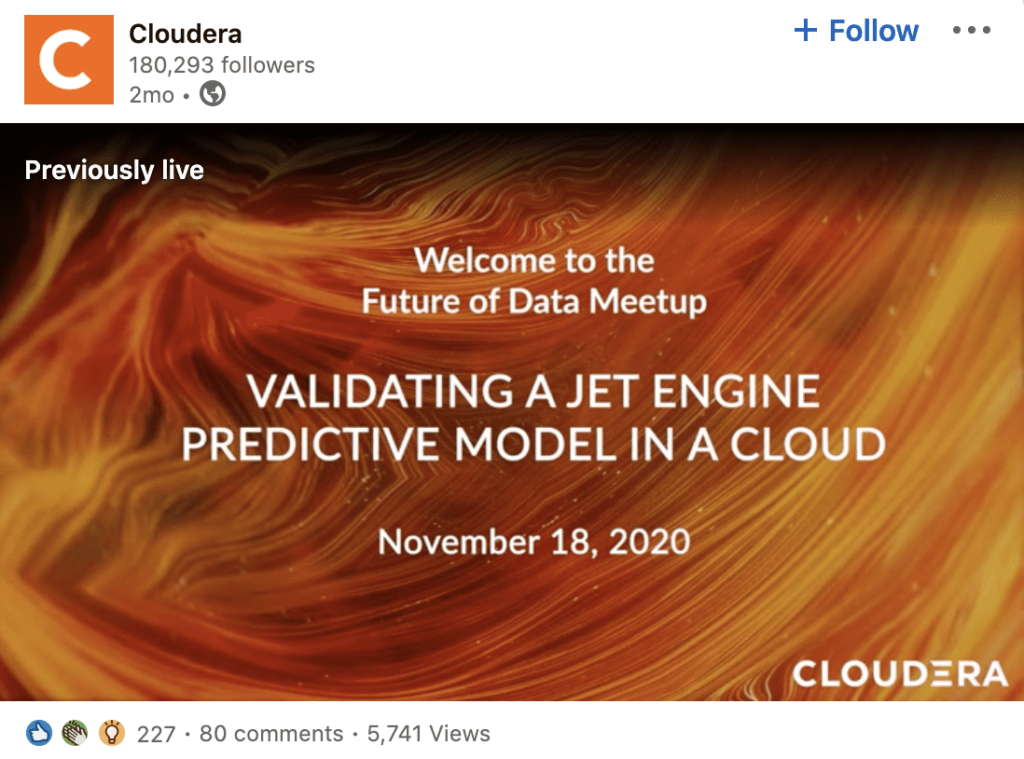Click the Future of Data Meetup title text
This screenshot has width=1024, height=759.
[x=533, y=300]
